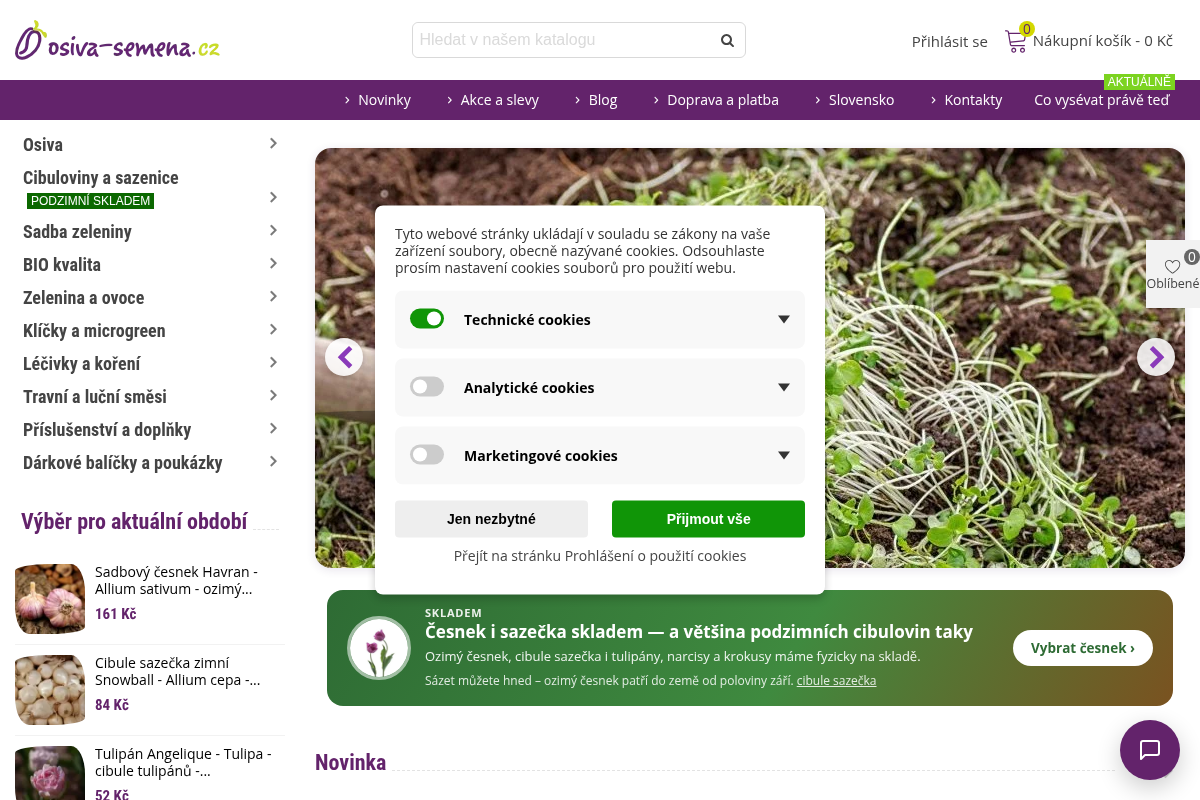
Task: Click the search magnifier icon
Action: [727, 40]
